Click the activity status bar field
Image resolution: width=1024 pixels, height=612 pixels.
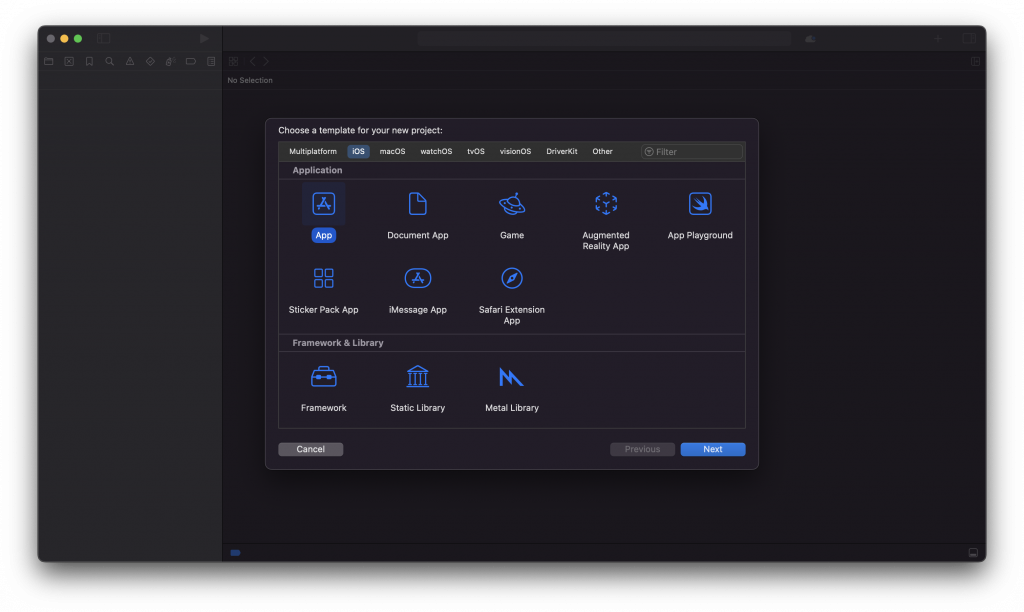pyautogui.click(x=604, y=39)
